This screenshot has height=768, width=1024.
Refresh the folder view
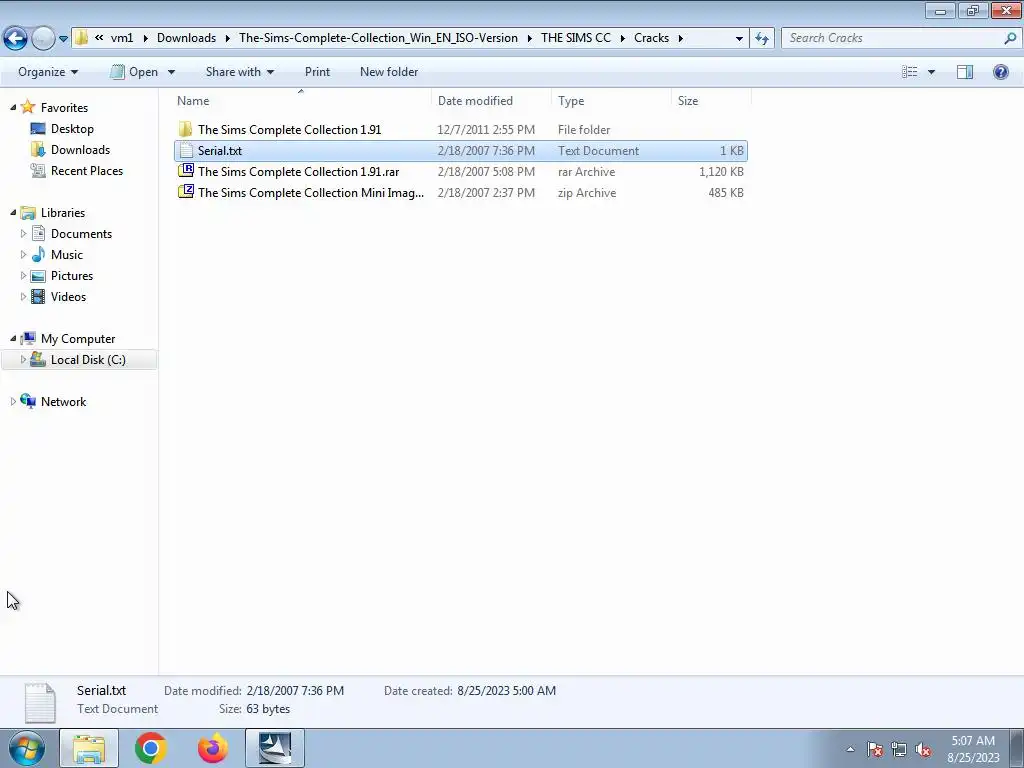tap(761, 39)
